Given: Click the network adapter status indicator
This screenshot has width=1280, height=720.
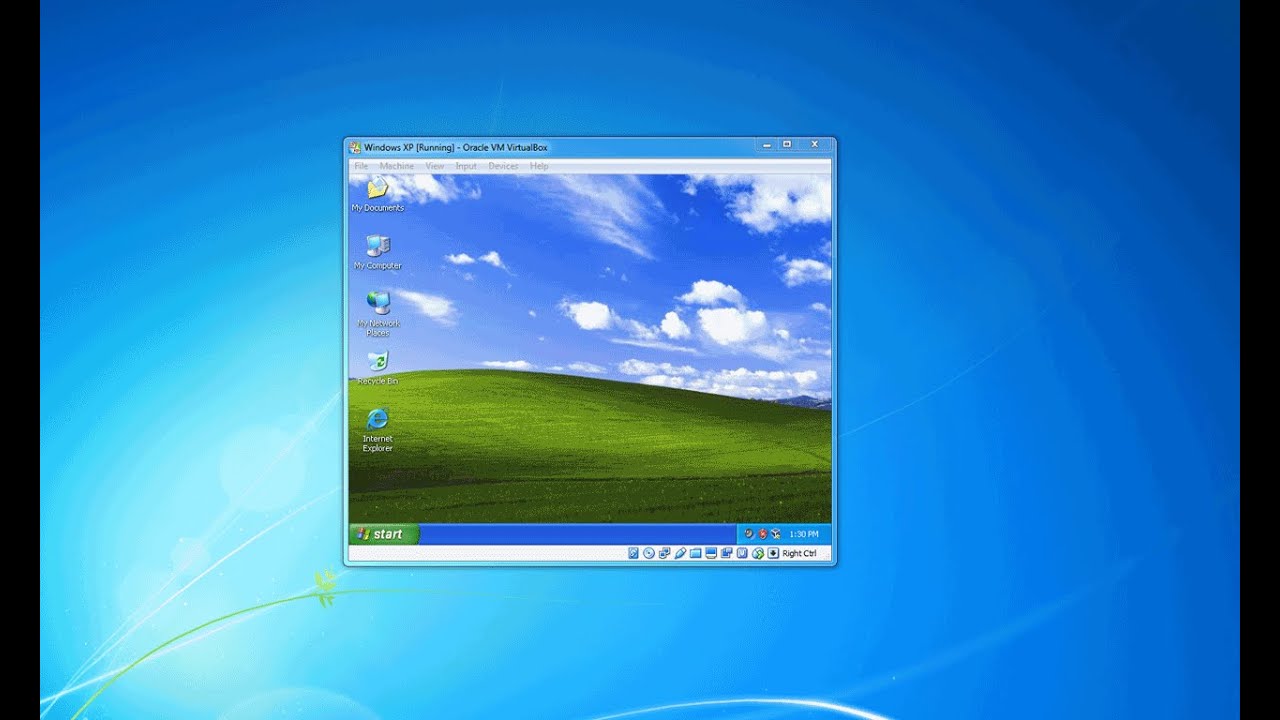Looking at the screenshot, I should [664, 553].
